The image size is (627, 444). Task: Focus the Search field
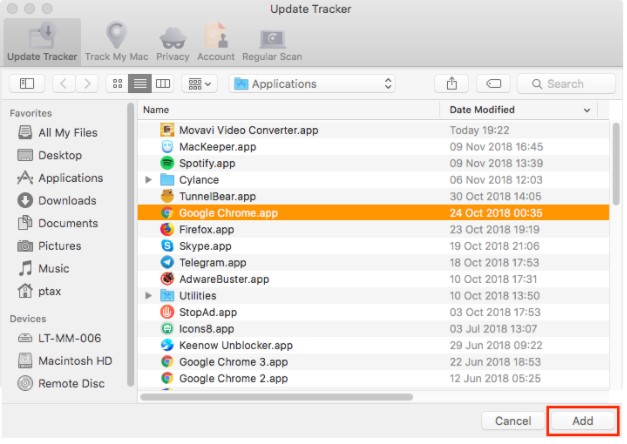(x=566, y=84)
